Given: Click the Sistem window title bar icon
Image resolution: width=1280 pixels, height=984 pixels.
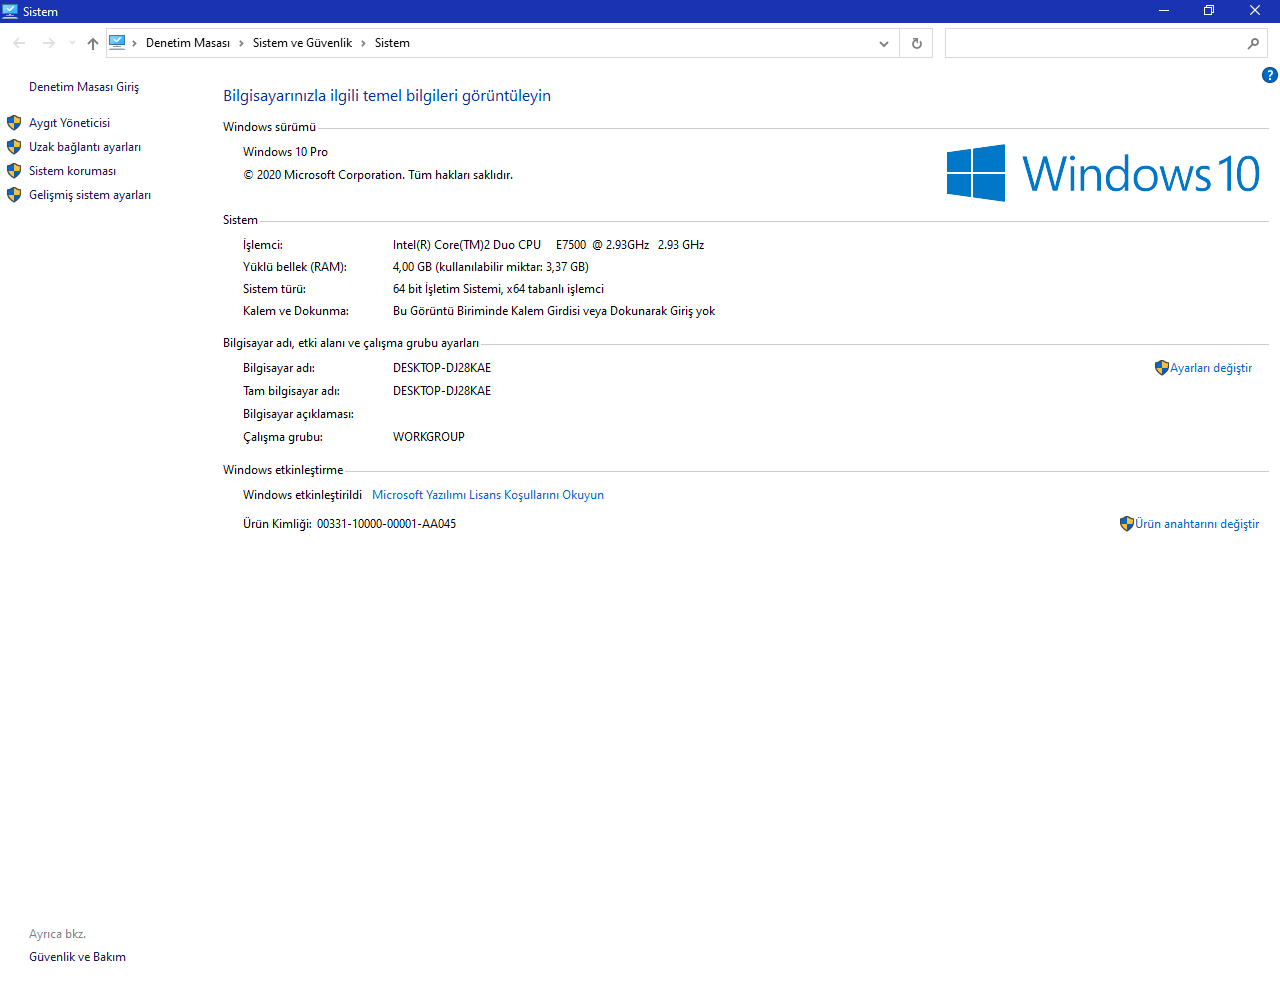Looking at the screenshot, I should pyautogui.click(x=10, y=11).
